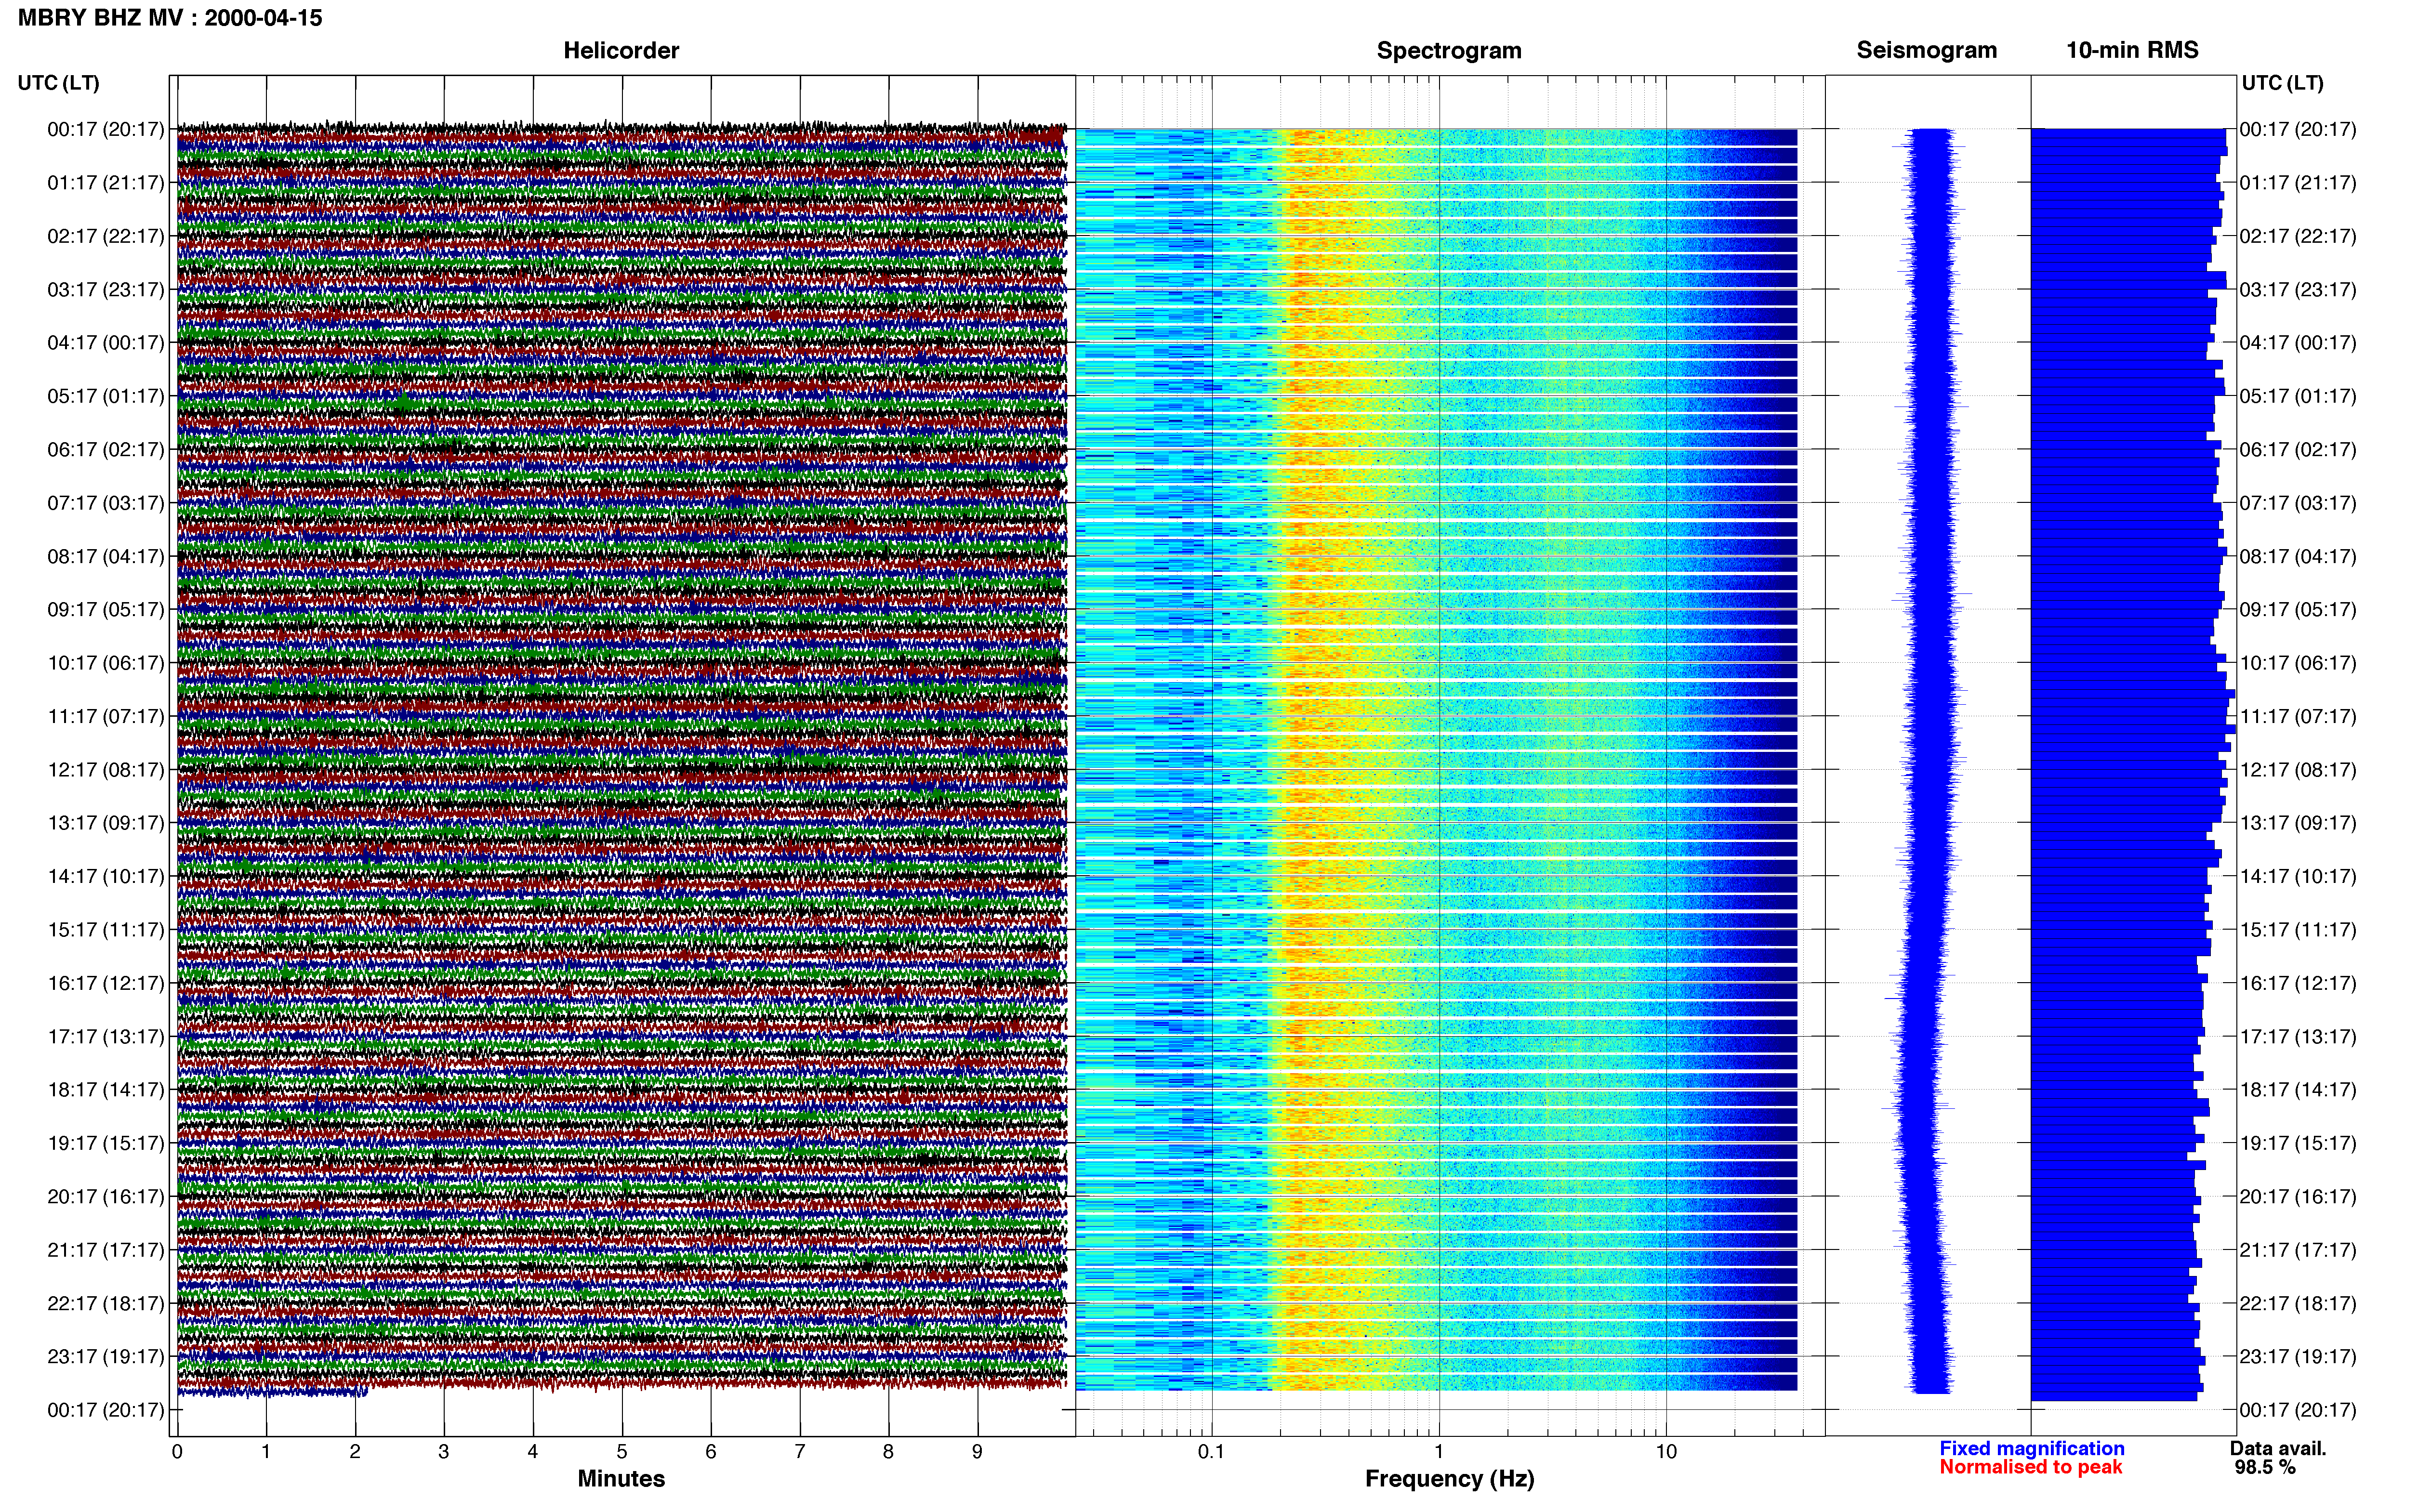Click the '0.1' tick on Frequency axis
Screen dimensions: 2418x1512
tap(1211, 1452)
